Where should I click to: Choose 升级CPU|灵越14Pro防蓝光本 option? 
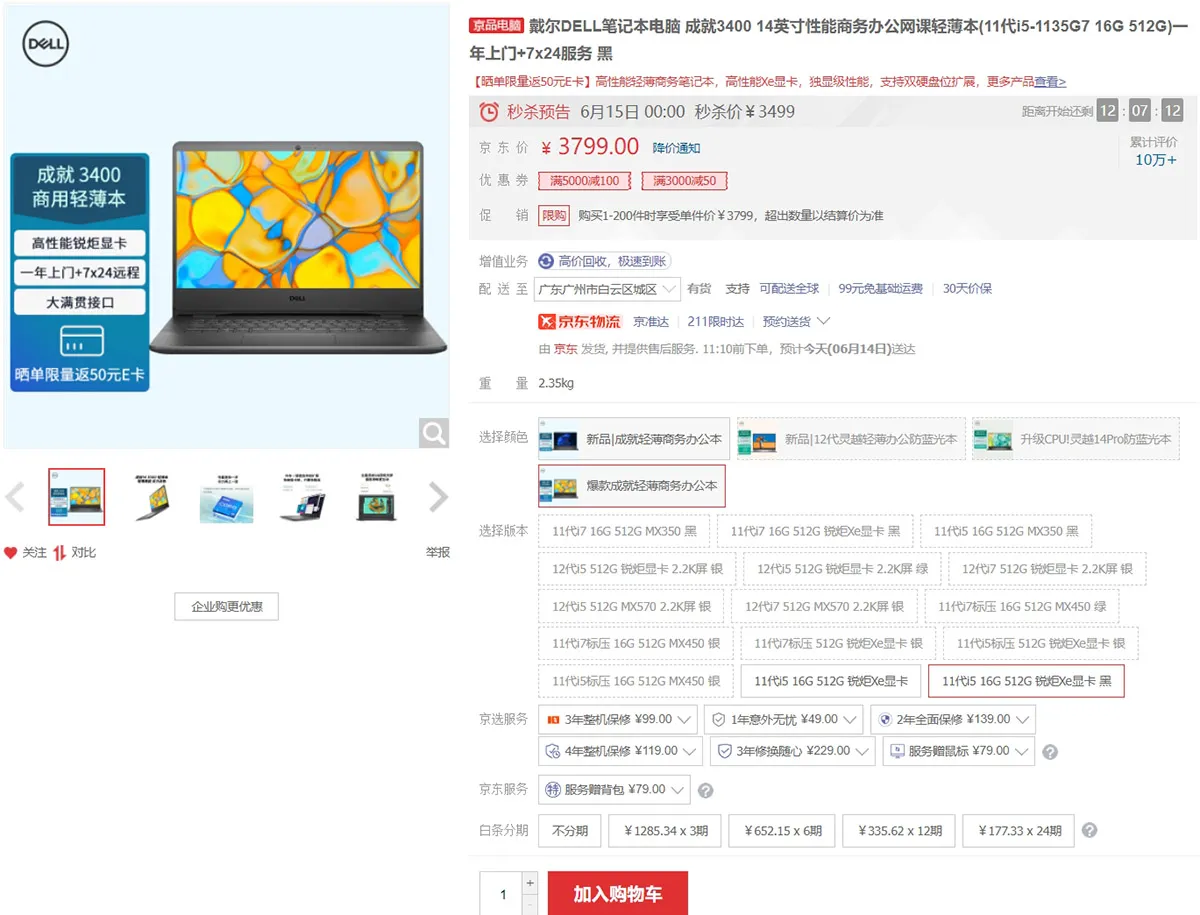(x=1075, y=438)
